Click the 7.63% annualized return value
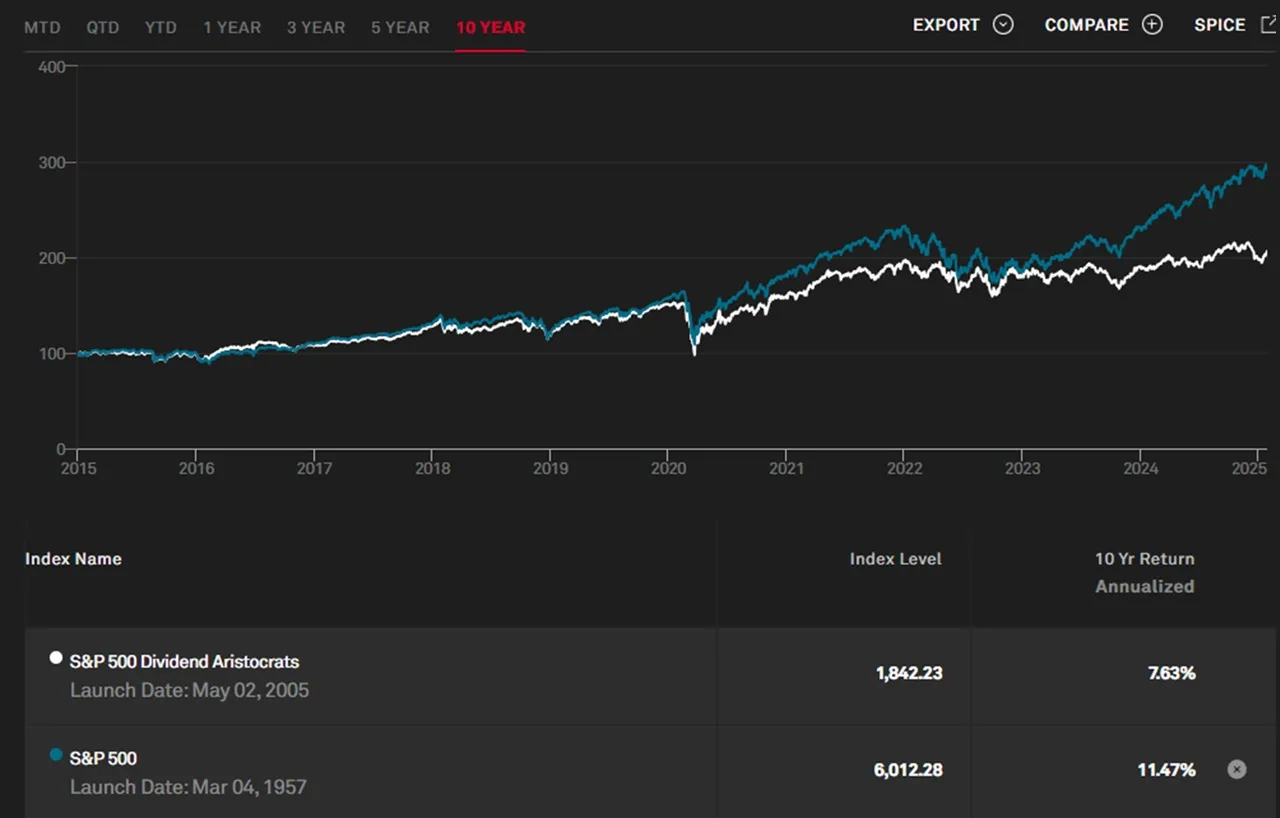This screenshot has height=818, width=1280. pos(1171,673)
